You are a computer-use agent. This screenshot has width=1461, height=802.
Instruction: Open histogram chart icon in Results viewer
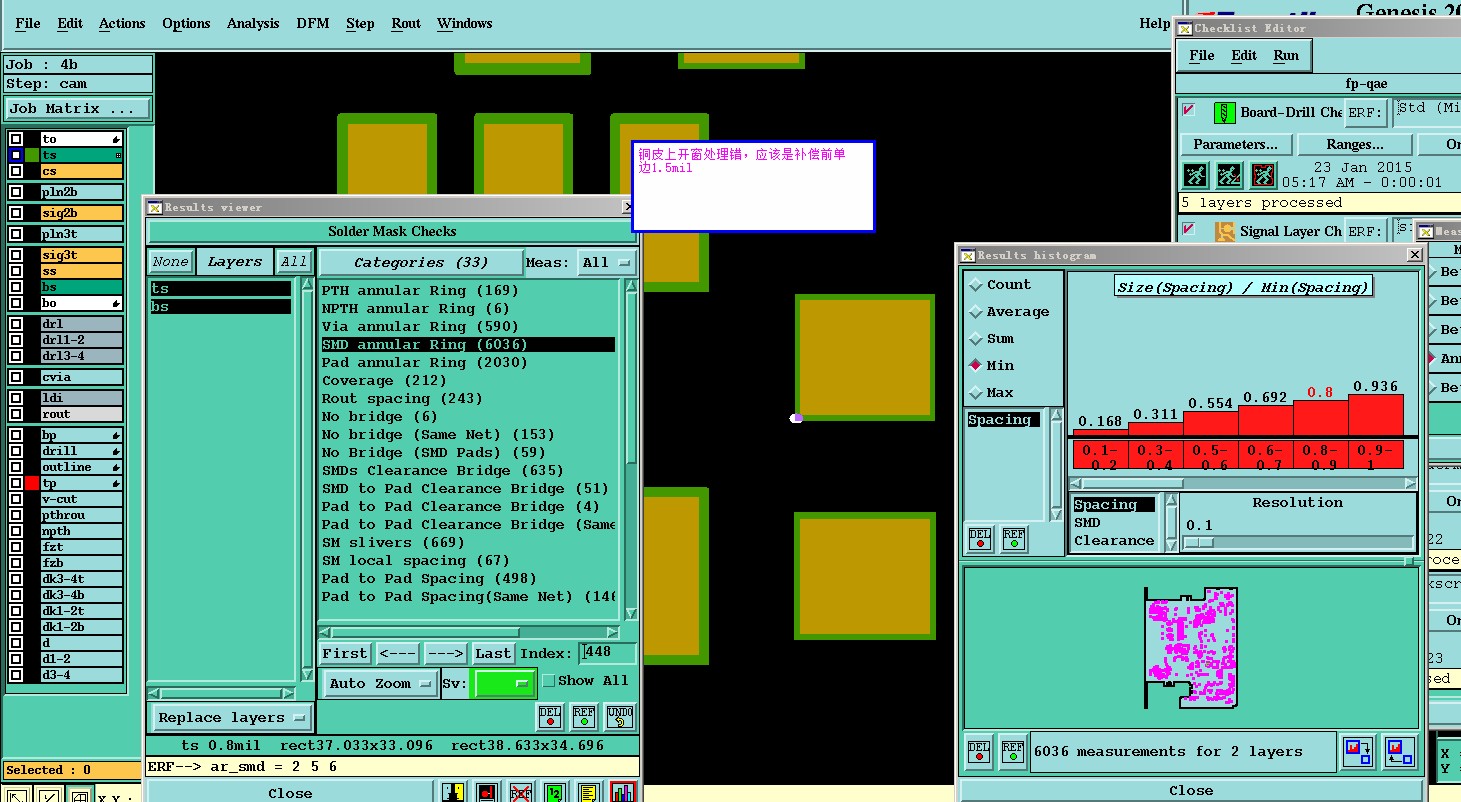622,792
